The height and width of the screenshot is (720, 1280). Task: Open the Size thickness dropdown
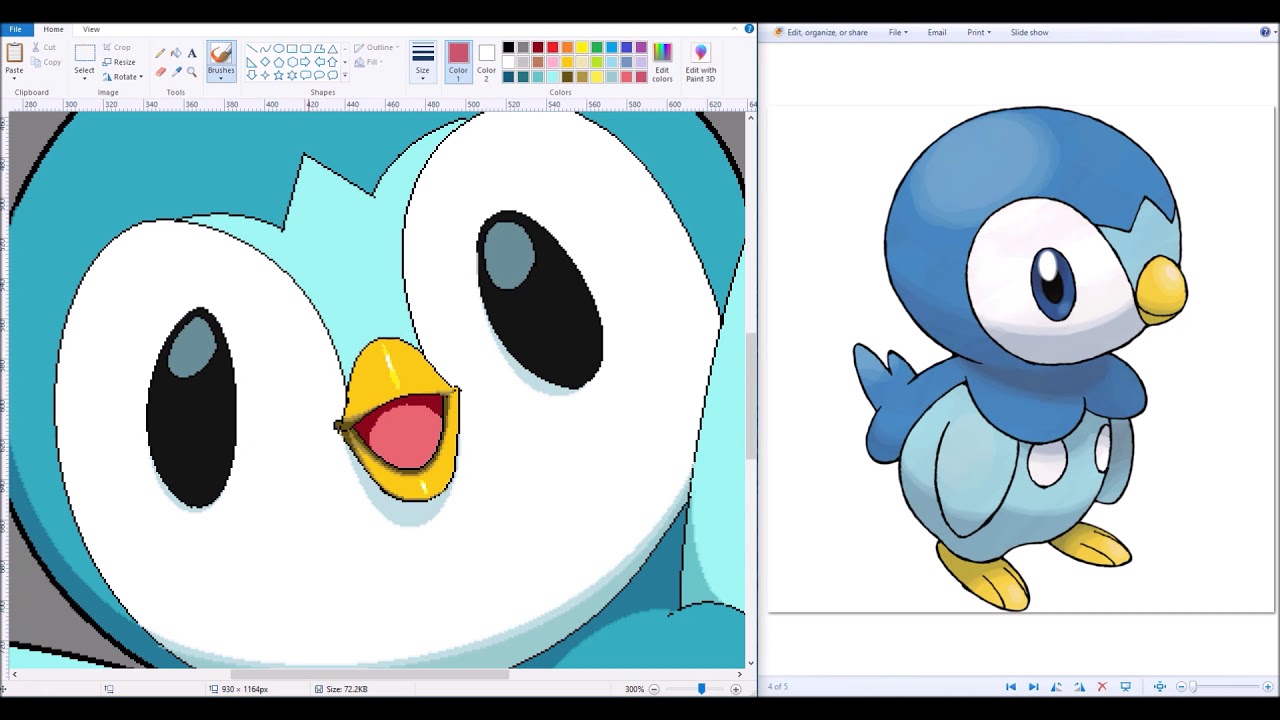(422, 61)
